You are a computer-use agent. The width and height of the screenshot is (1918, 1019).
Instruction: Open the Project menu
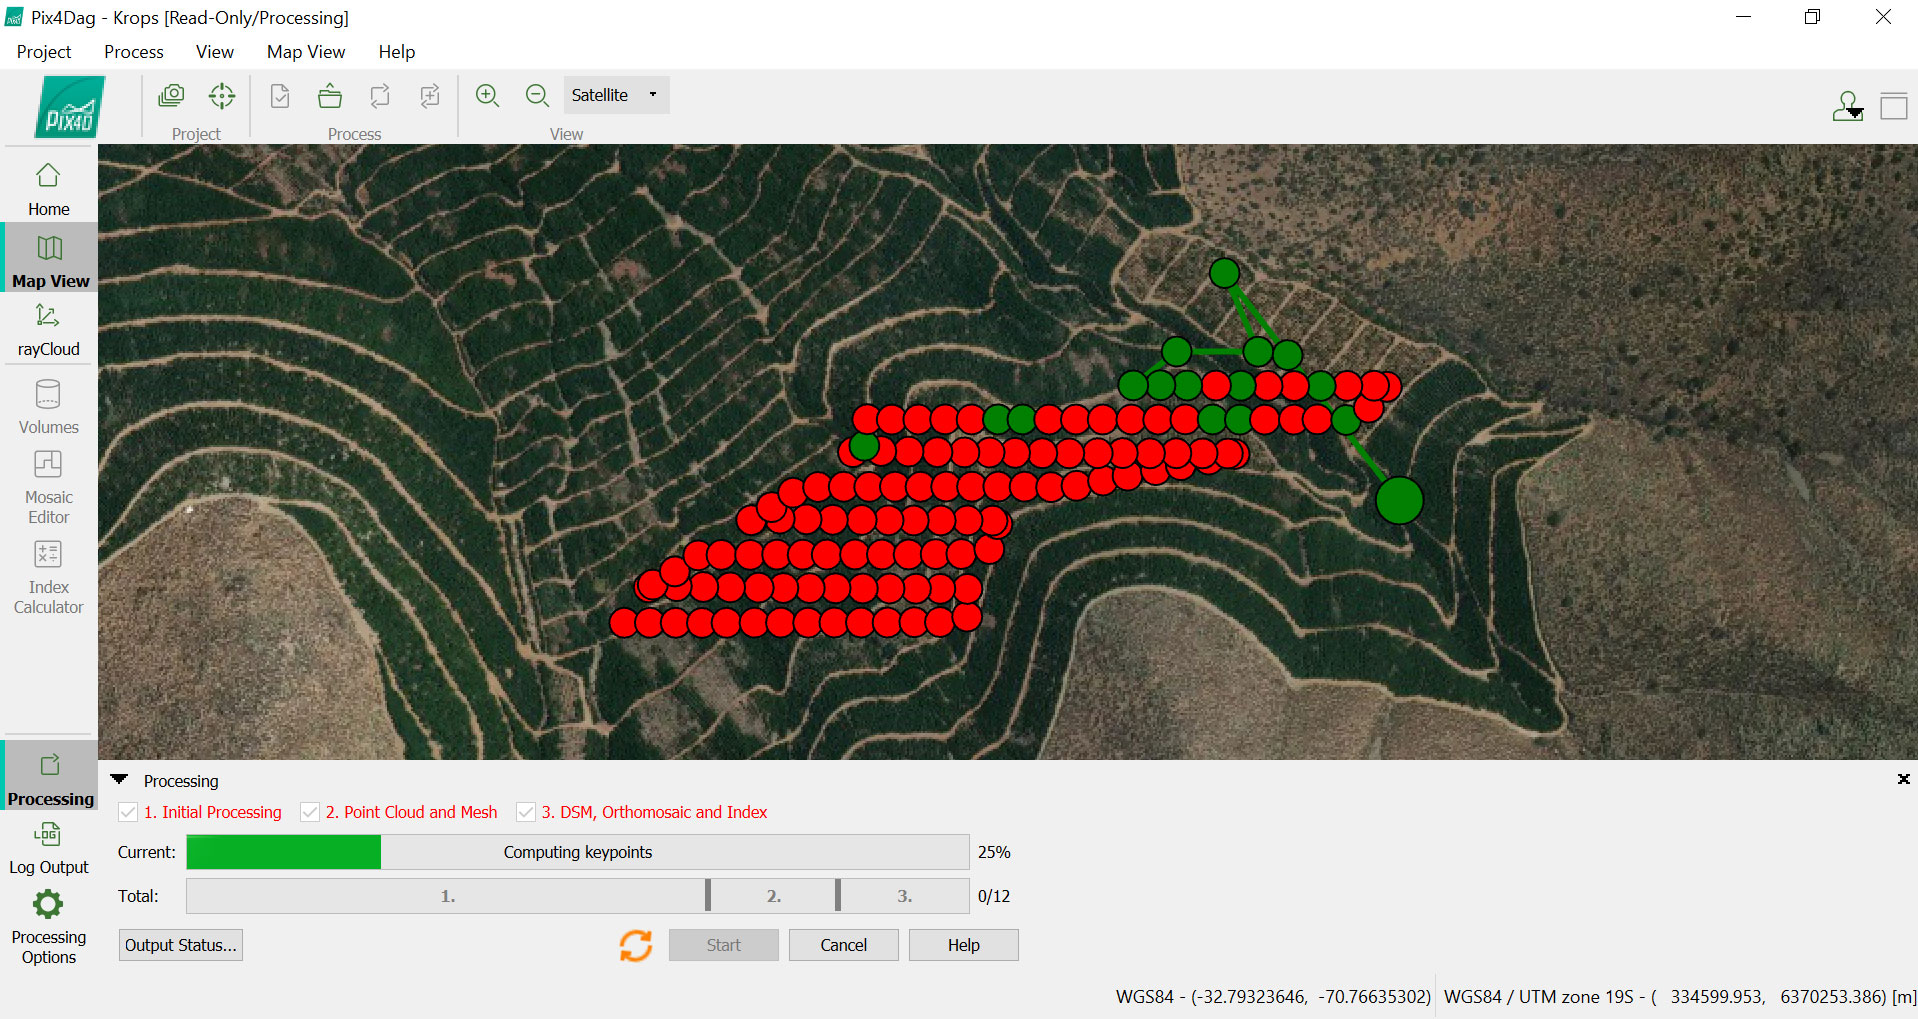coord(44,52)
